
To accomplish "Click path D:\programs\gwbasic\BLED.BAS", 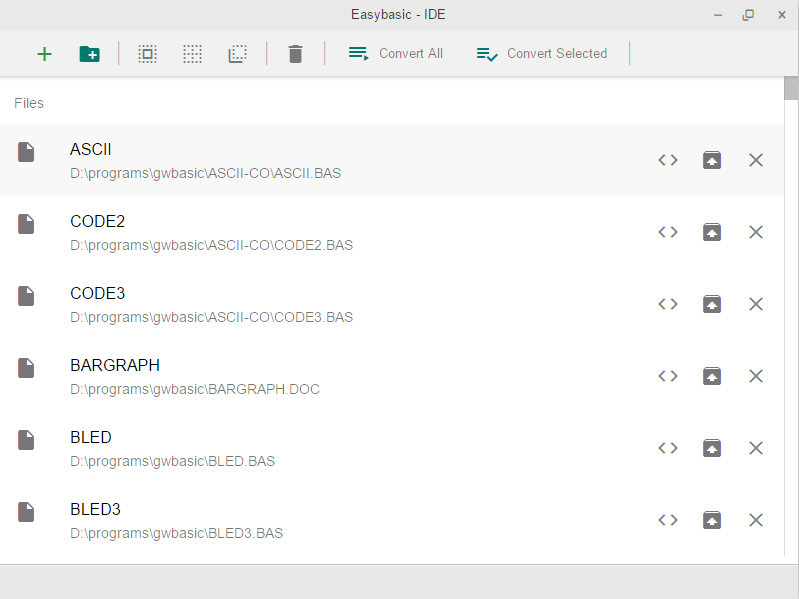I will pyautogui.click(x=173, y=461).
